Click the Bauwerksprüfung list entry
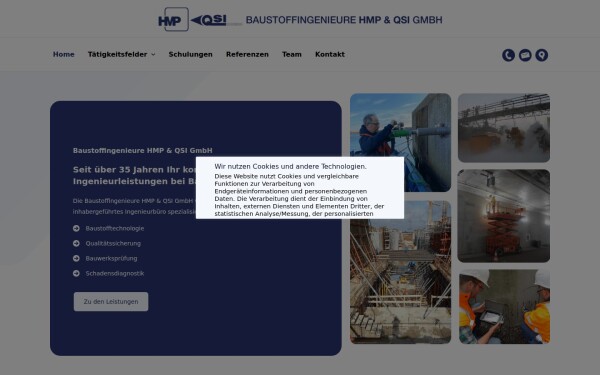Image resolution: width=600 pixels, height=375 pixels. [111, 258]
